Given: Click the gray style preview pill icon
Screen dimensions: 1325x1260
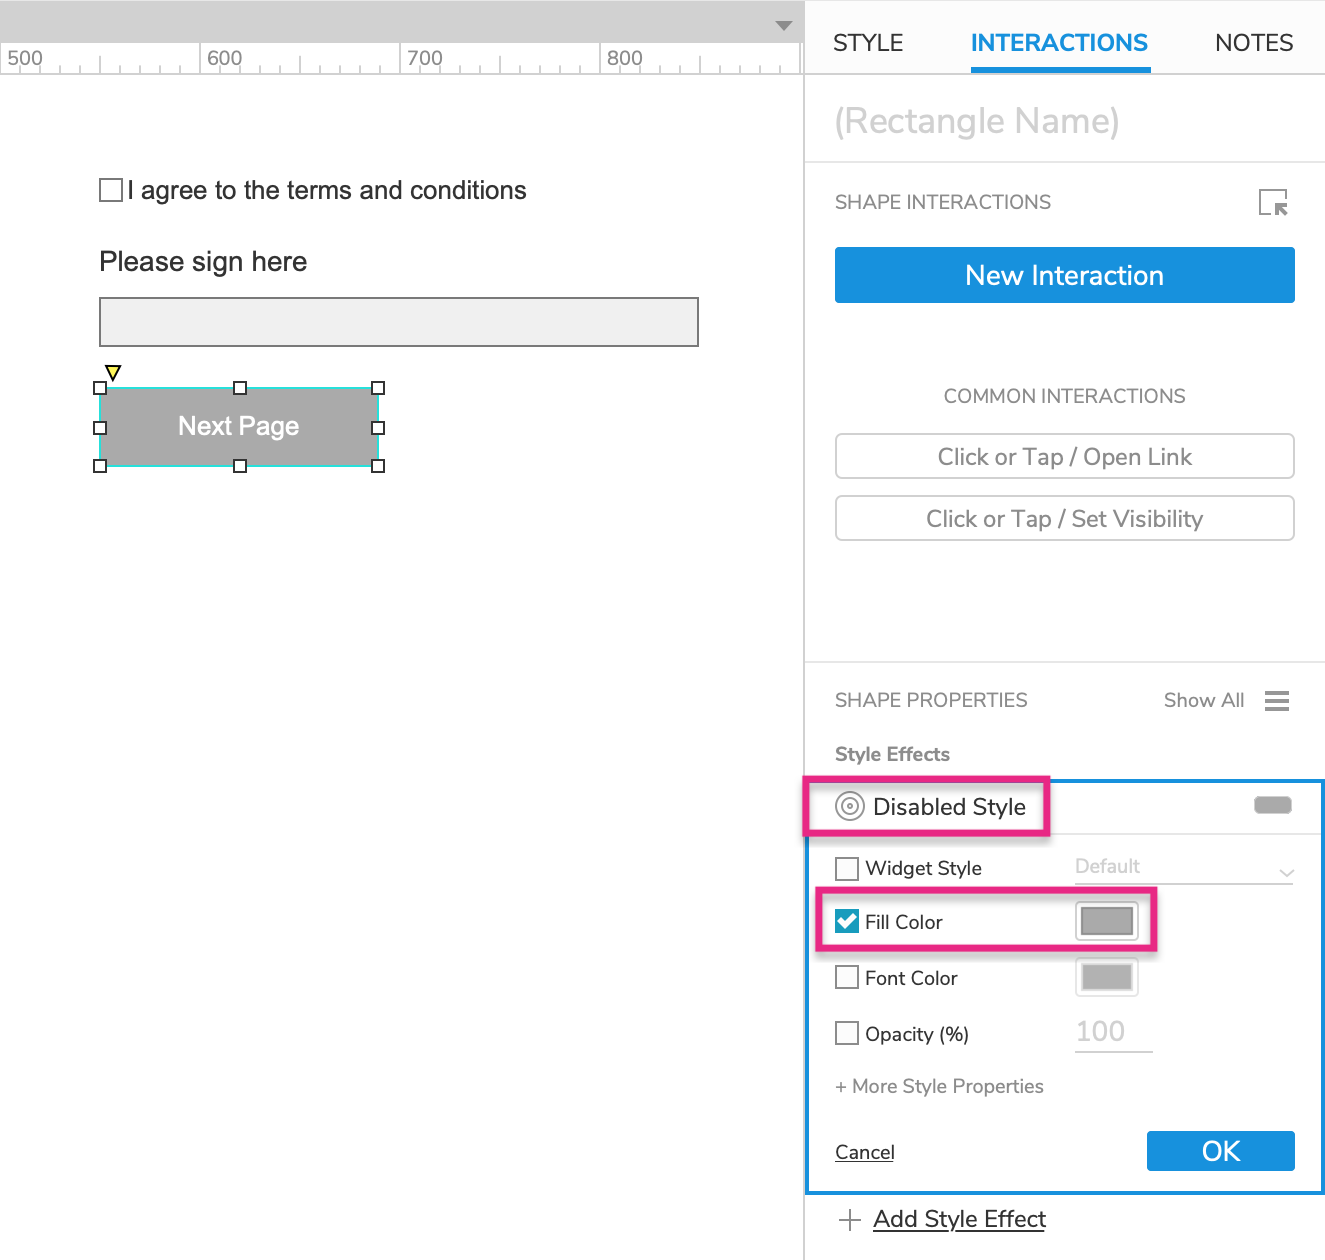Looking at the screenshot, I should point(1272,805).
